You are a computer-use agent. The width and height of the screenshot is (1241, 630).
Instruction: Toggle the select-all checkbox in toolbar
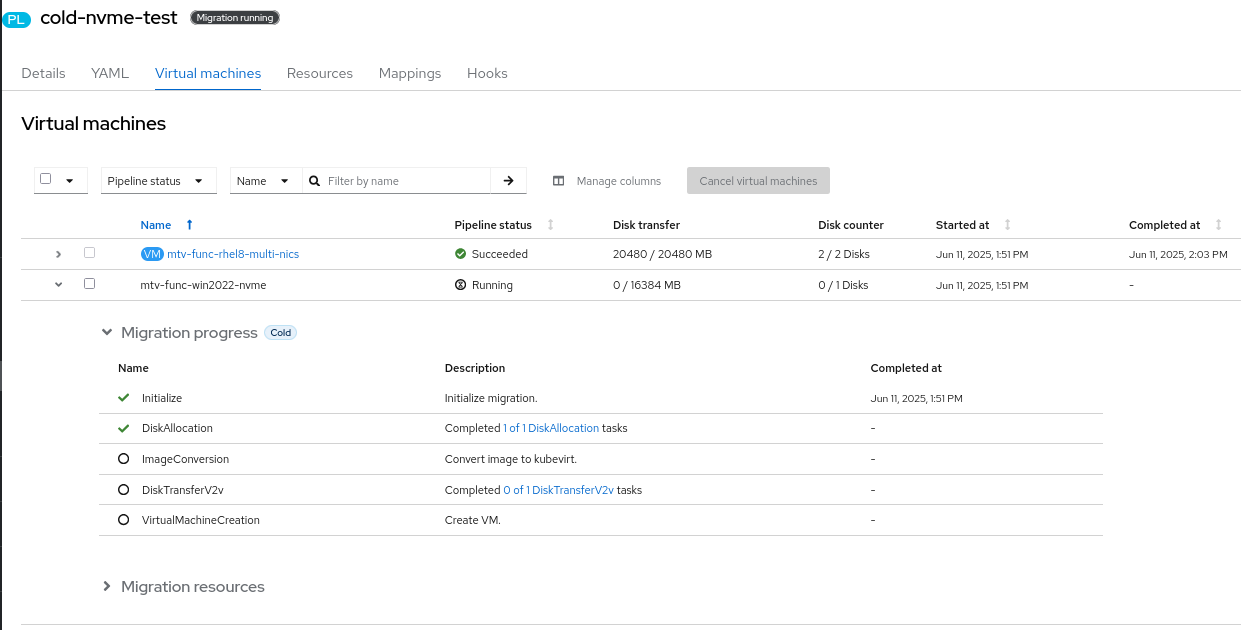coord(46,180)
